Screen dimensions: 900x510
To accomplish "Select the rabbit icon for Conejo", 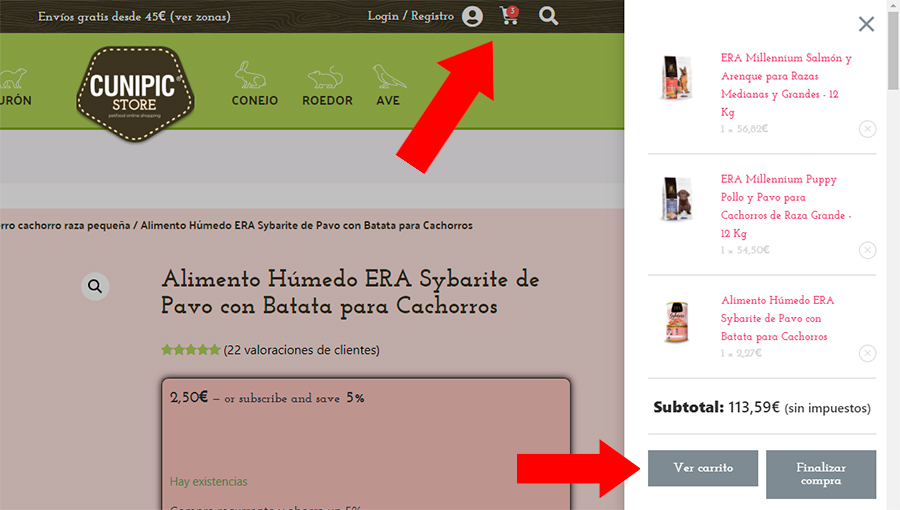I will pos(250,75).
